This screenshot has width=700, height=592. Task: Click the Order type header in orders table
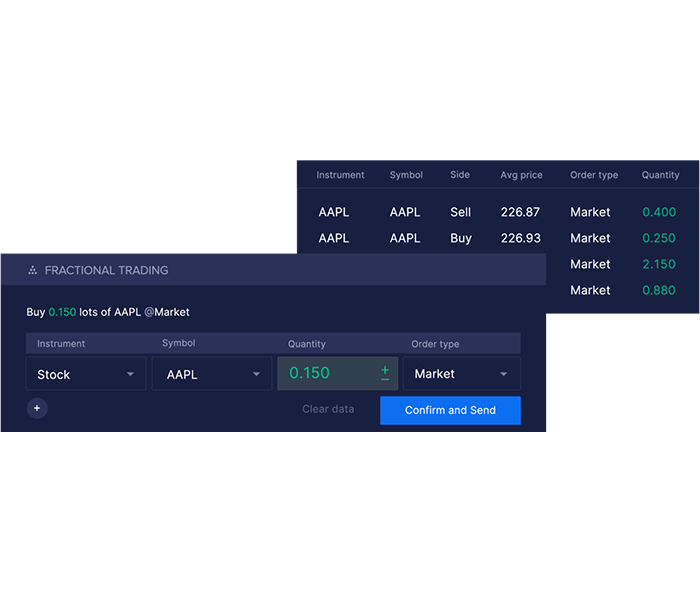[594, 175]
